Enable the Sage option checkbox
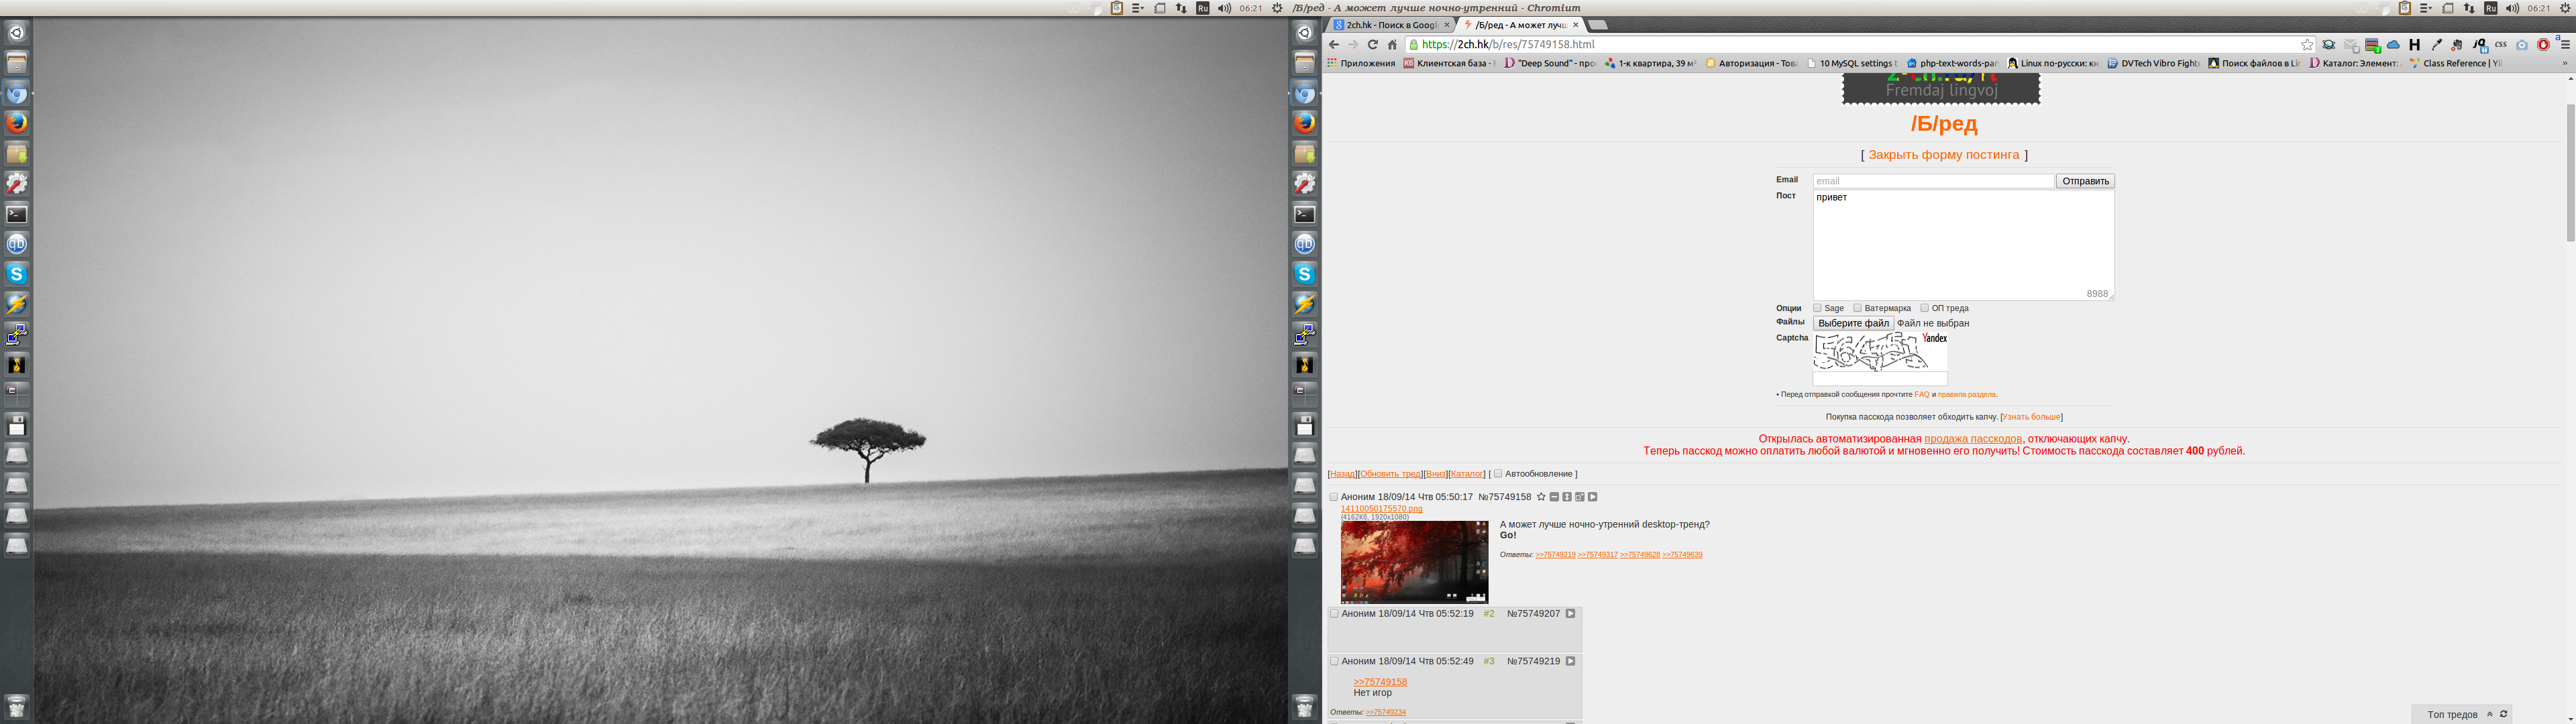2576x724 pixels. (1817, 308)
